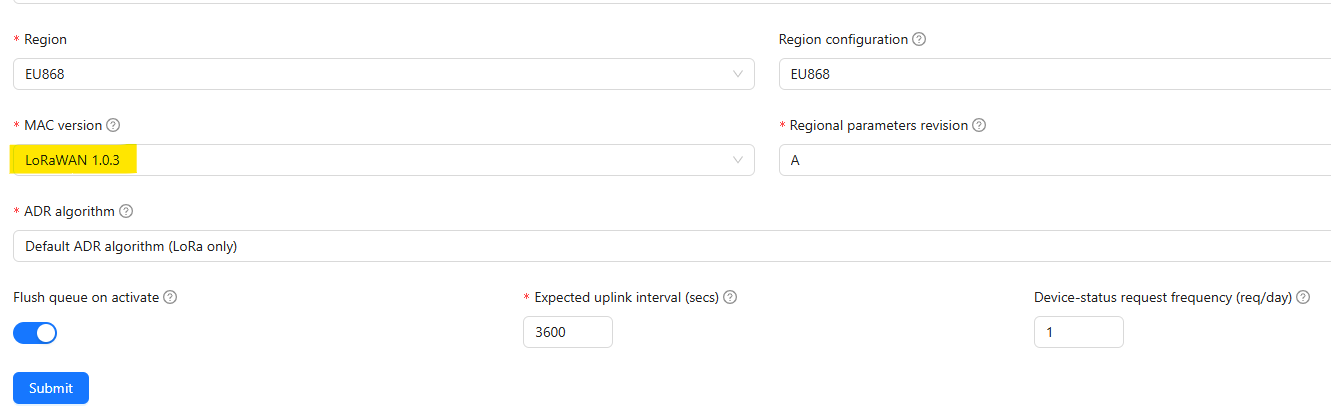Click the Region configuration help icon
Viewport: 1331px width, 417px height.
coord(919,40)
